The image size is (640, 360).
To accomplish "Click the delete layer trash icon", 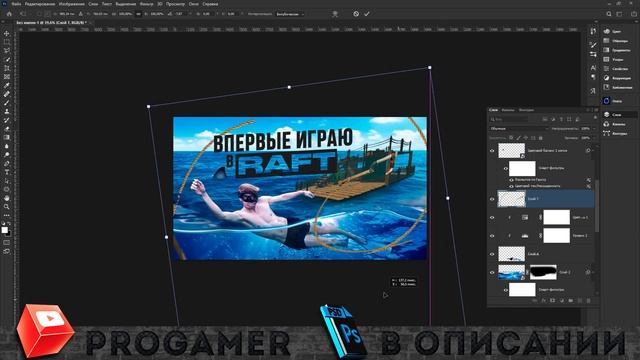I will click(x=589, y=300).
